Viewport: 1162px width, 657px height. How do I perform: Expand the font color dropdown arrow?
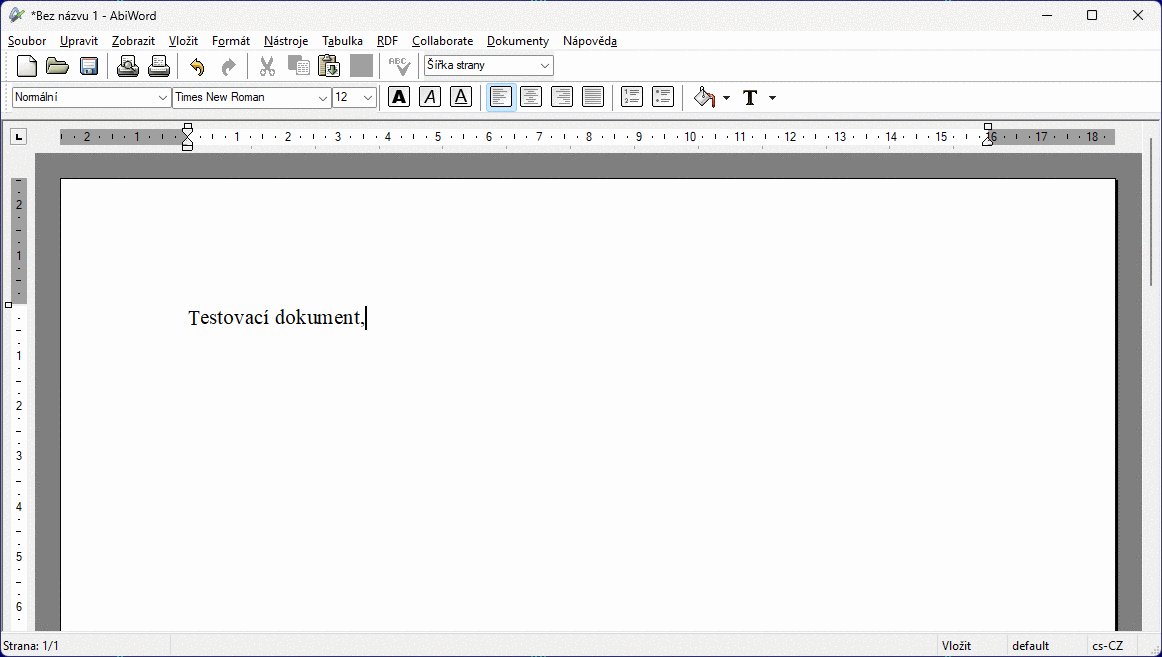pos(772,98)
